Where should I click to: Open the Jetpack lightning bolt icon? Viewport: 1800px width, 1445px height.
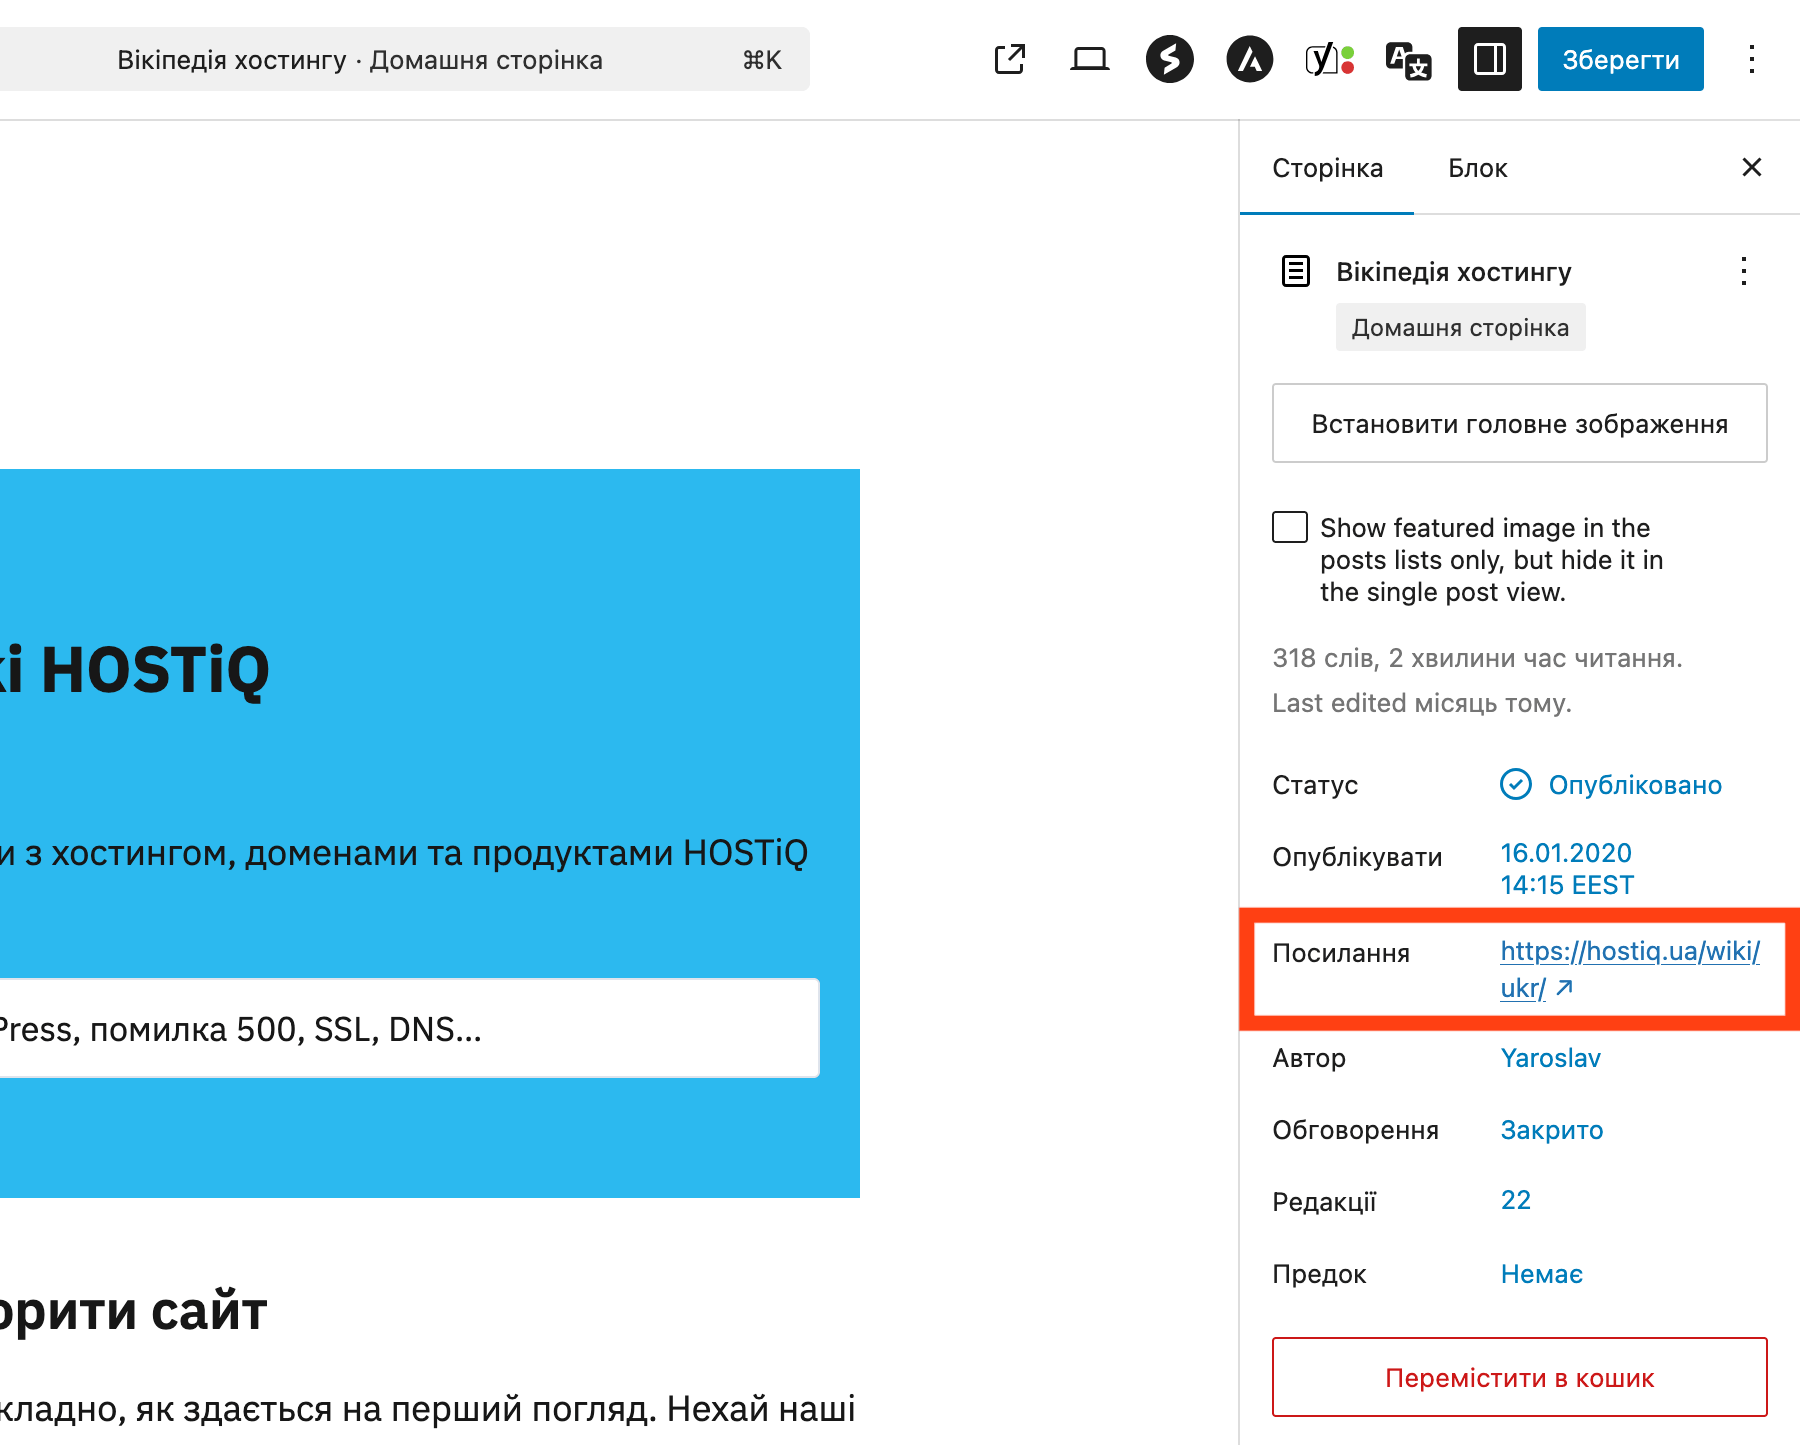click(x=1170, y=59)
